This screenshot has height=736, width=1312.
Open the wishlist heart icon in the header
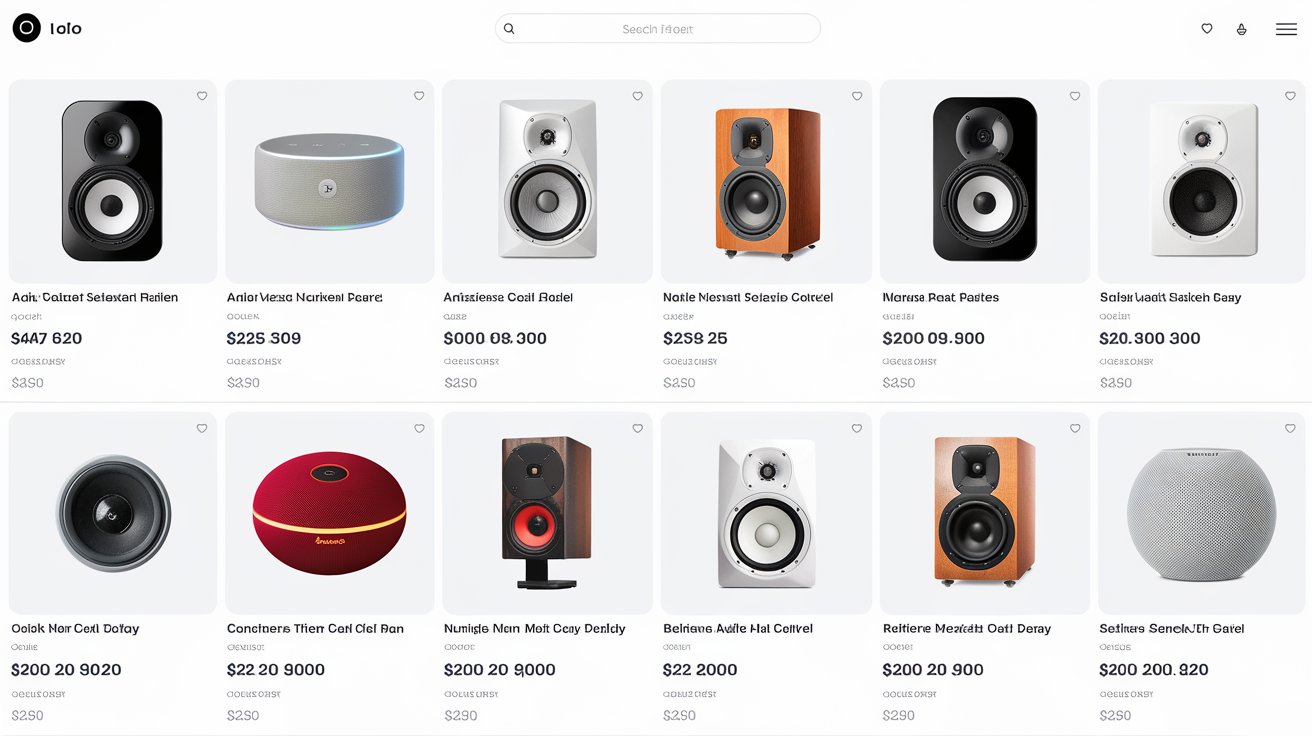tap(1207, 29)
